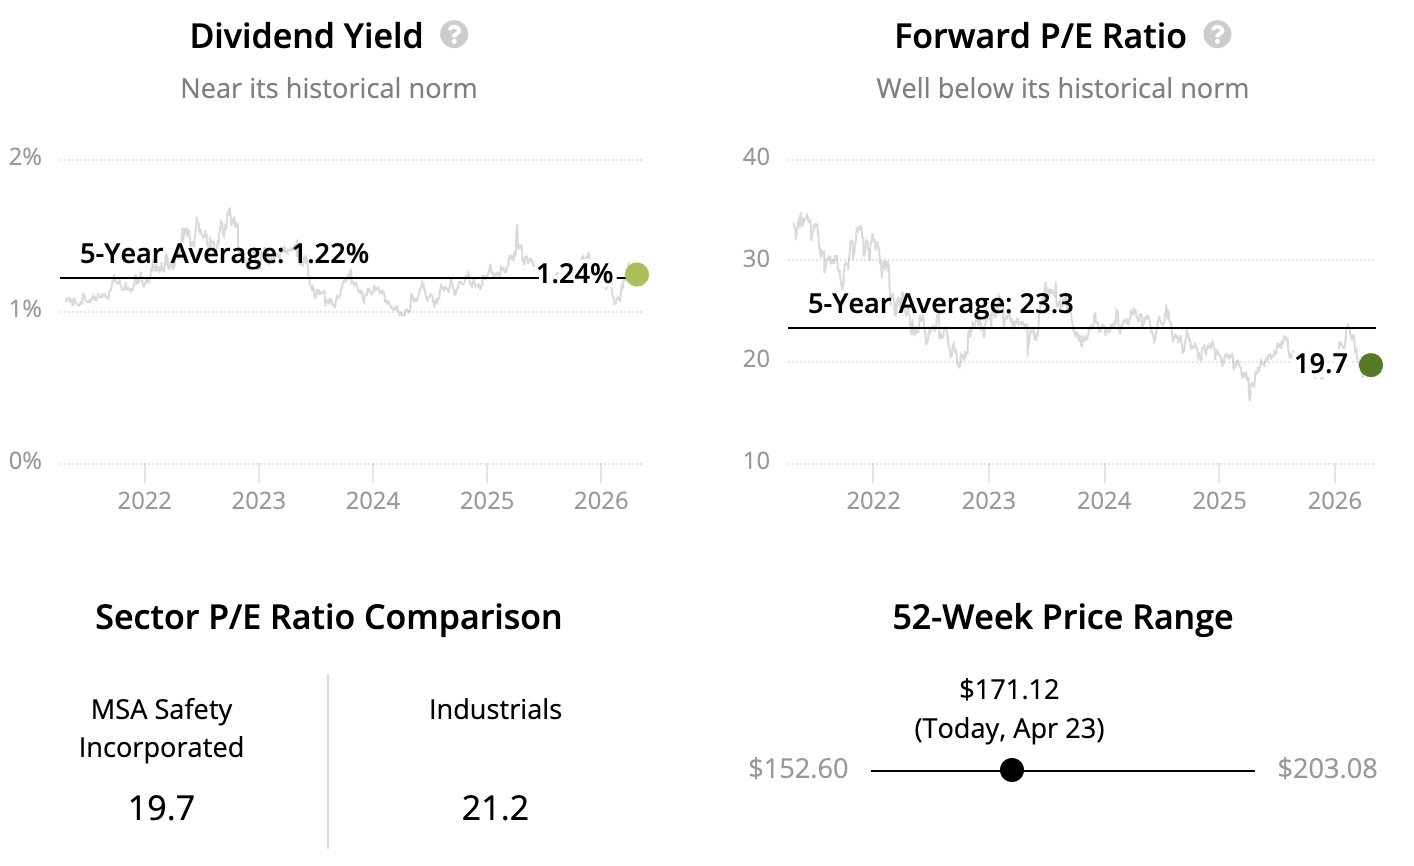This screenshot has height=866, width=1414.
Task: Click the 52-Week Price Range heading
Action: pyautogui.click(x=1062, y=617)
